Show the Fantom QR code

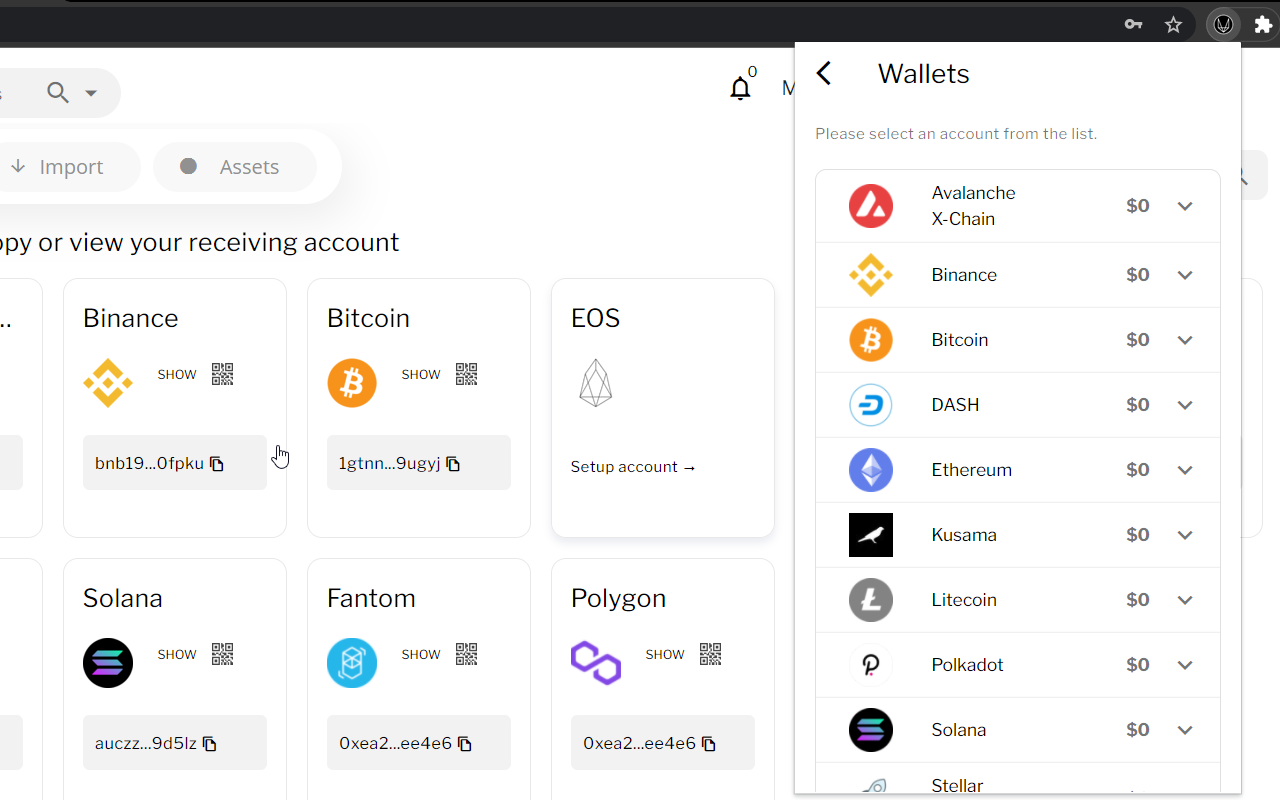point(466,654)
